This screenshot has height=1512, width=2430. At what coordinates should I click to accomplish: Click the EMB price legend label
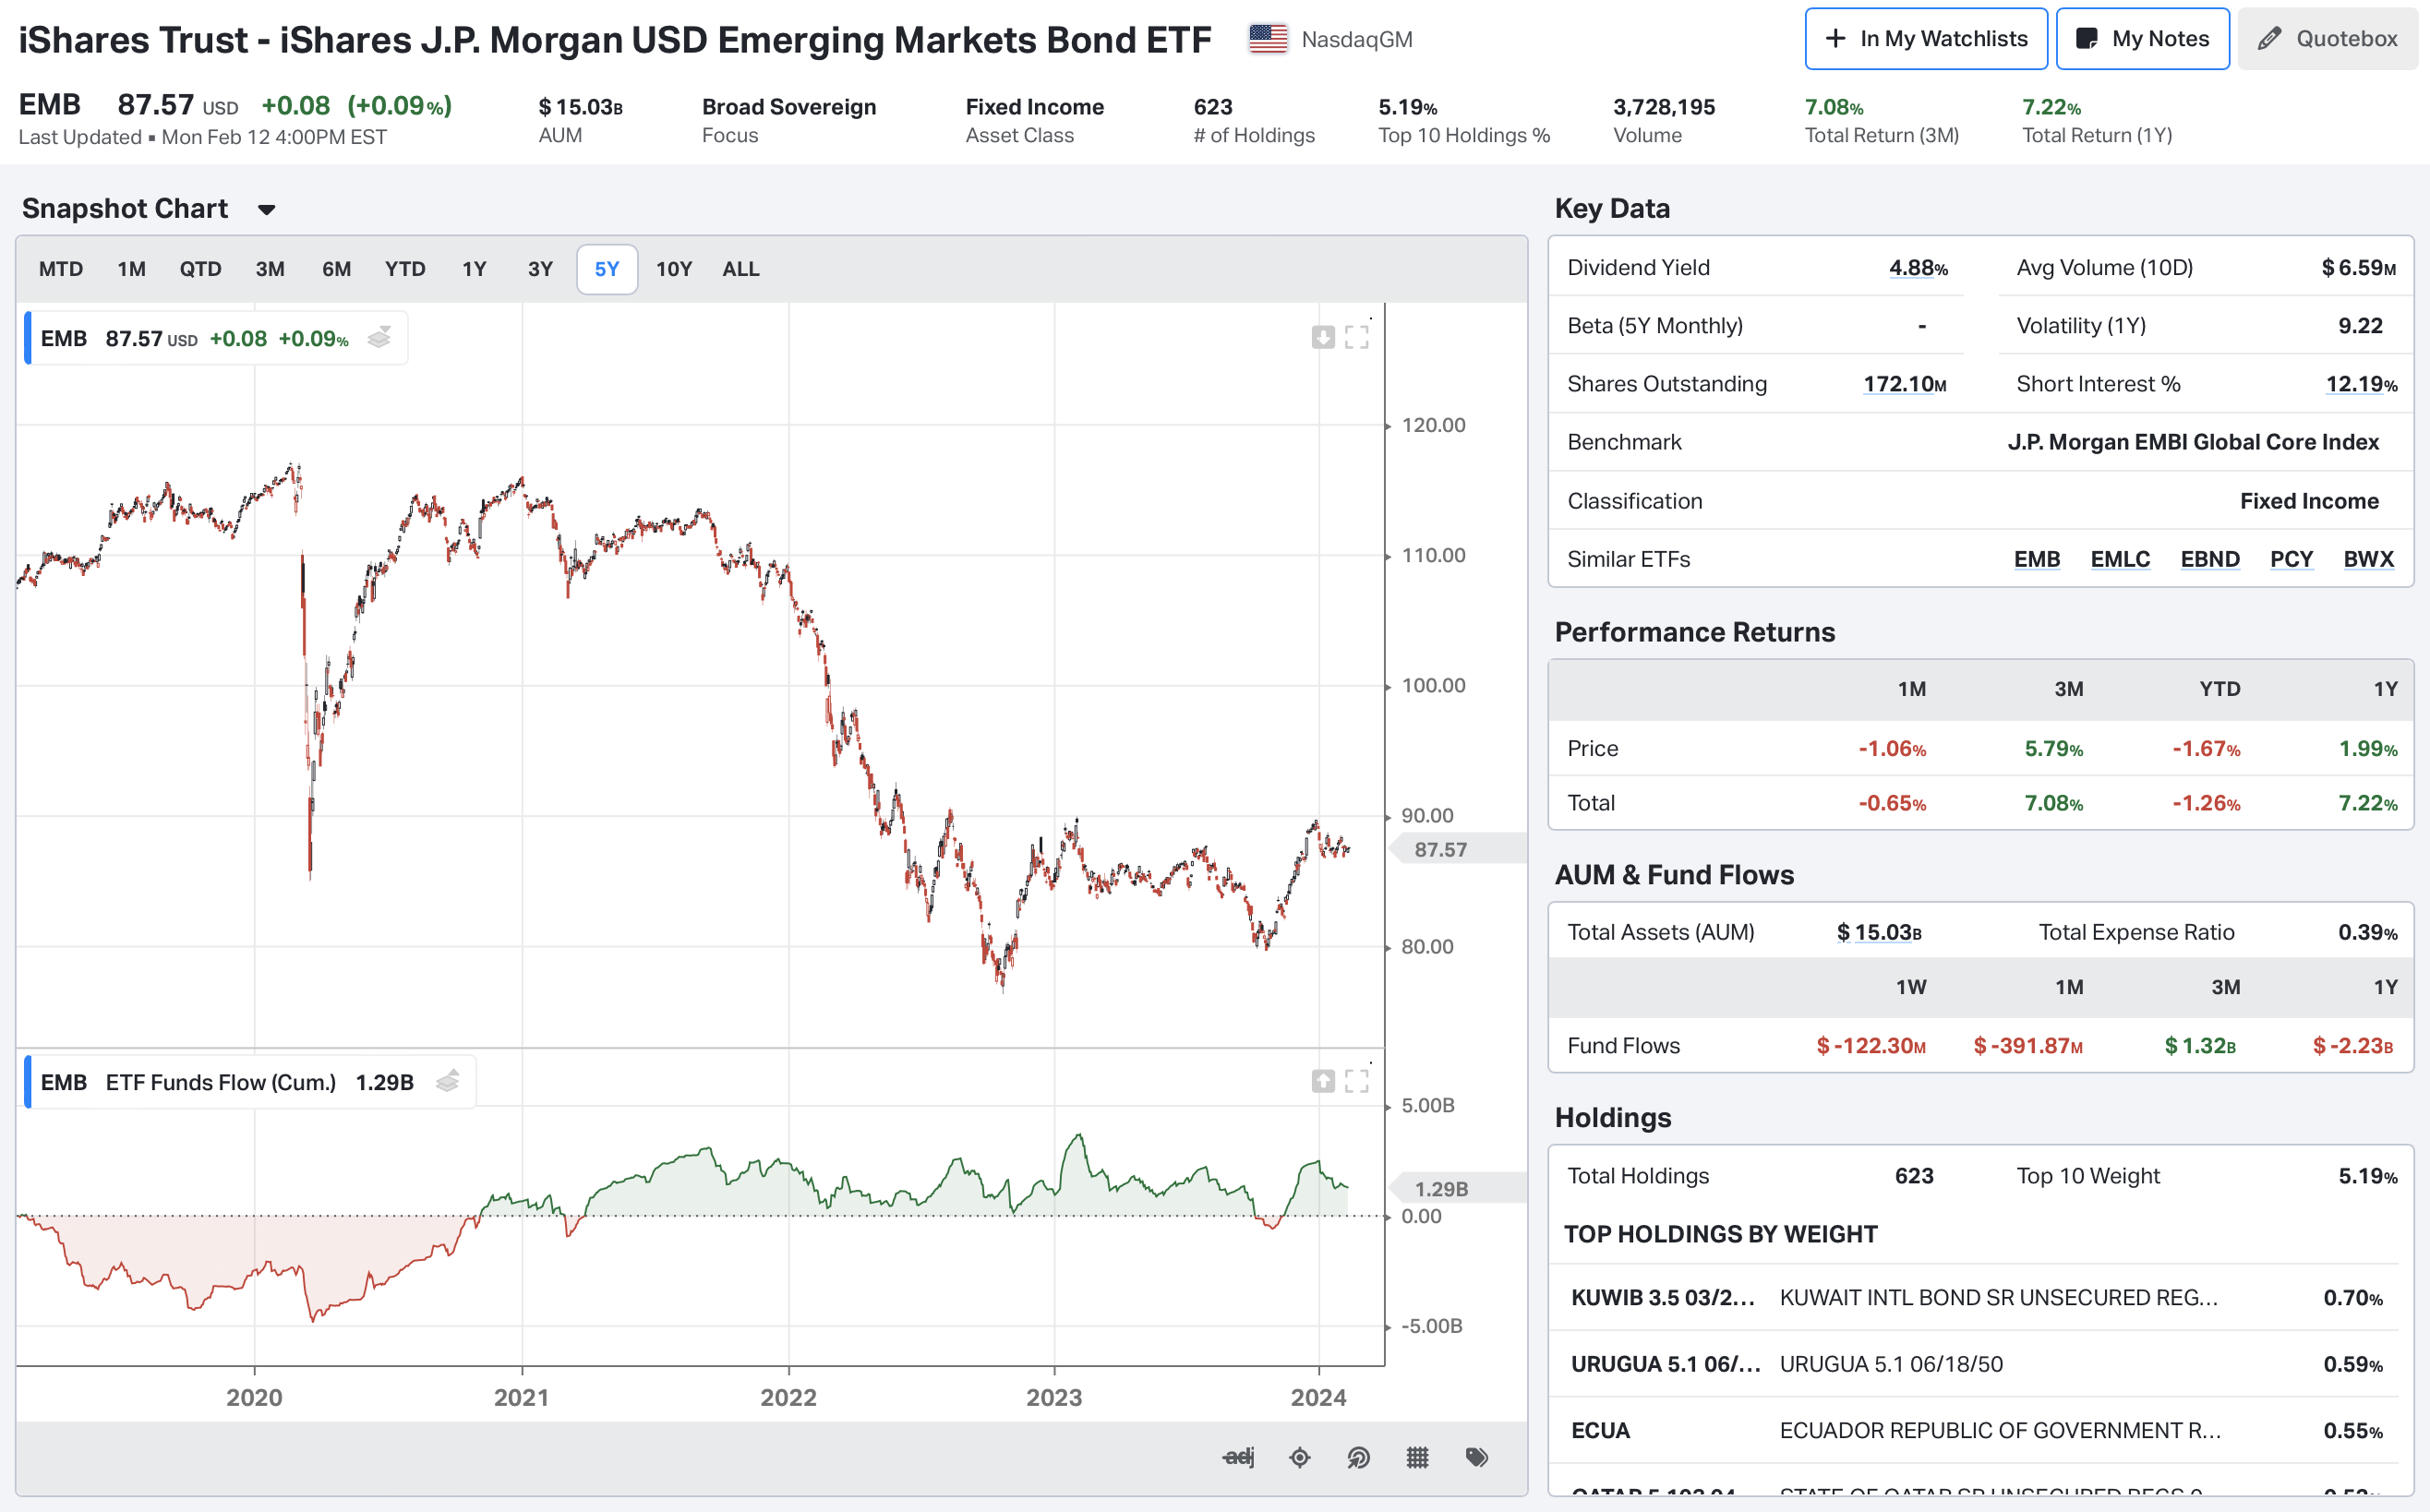[x=64, y=338]
